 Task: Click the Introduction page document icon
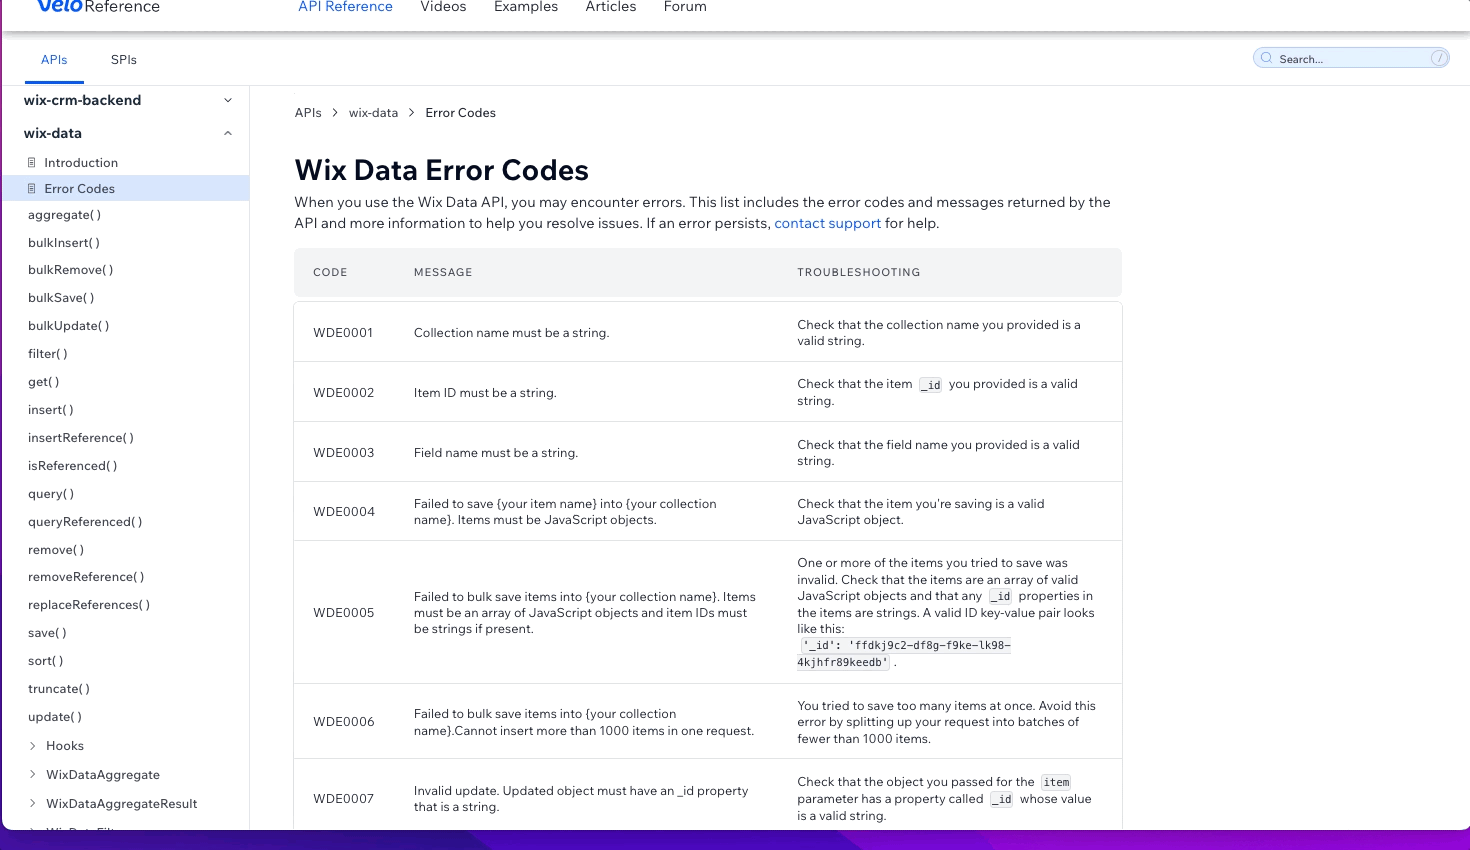pos(32,162)
